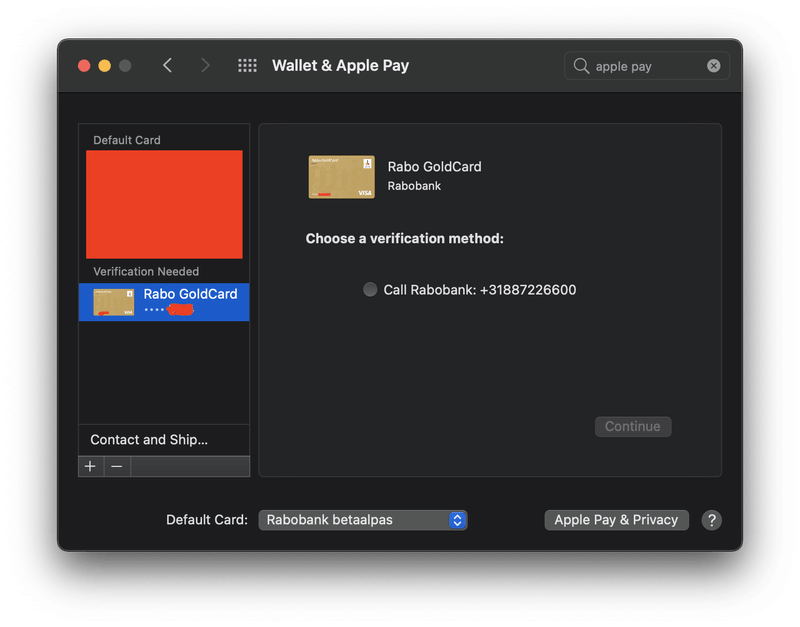
Task: Select the Call Rabobank radio option
Action: (370, 289)
